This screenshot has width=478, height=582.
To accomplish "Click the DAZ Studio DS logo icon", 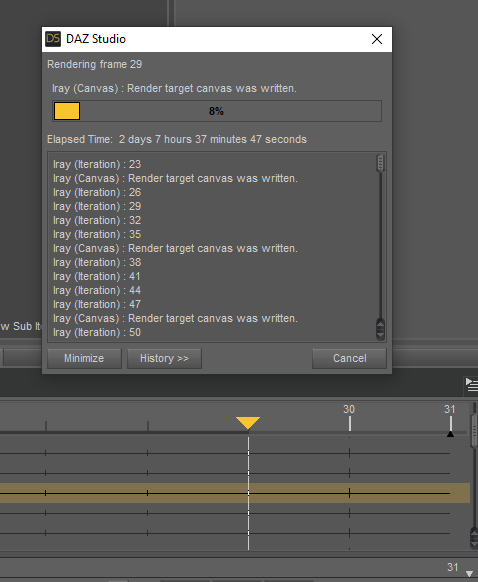I will (53, 39).
